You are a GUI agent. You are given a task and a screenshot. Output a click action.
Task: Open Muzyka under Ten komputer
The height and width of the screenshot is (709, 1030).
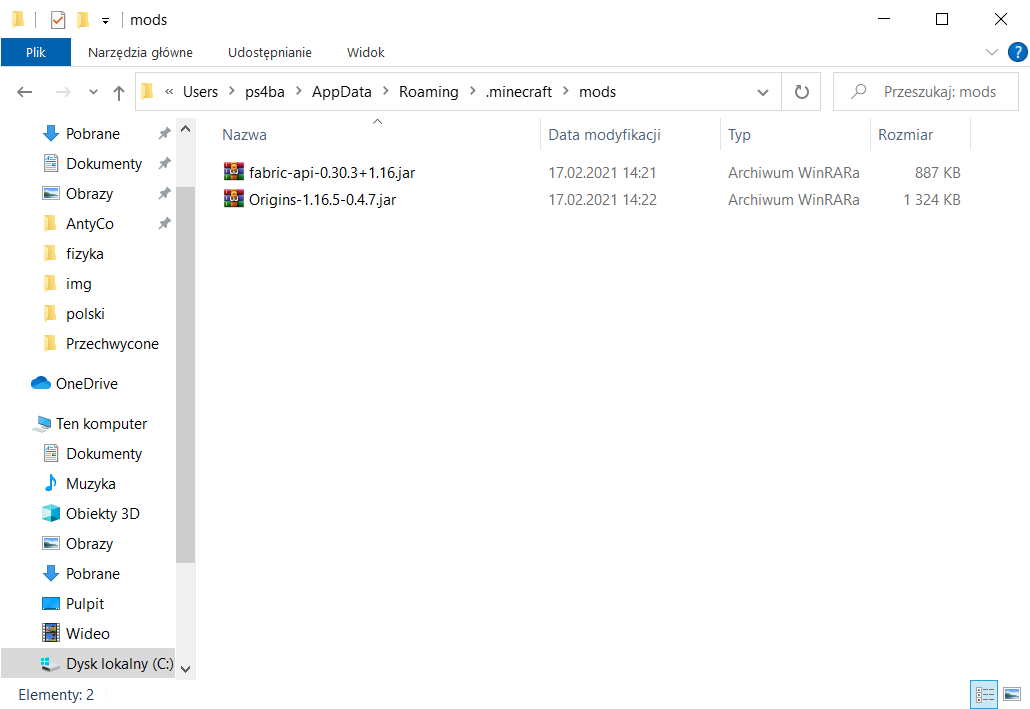click(90, 484)
